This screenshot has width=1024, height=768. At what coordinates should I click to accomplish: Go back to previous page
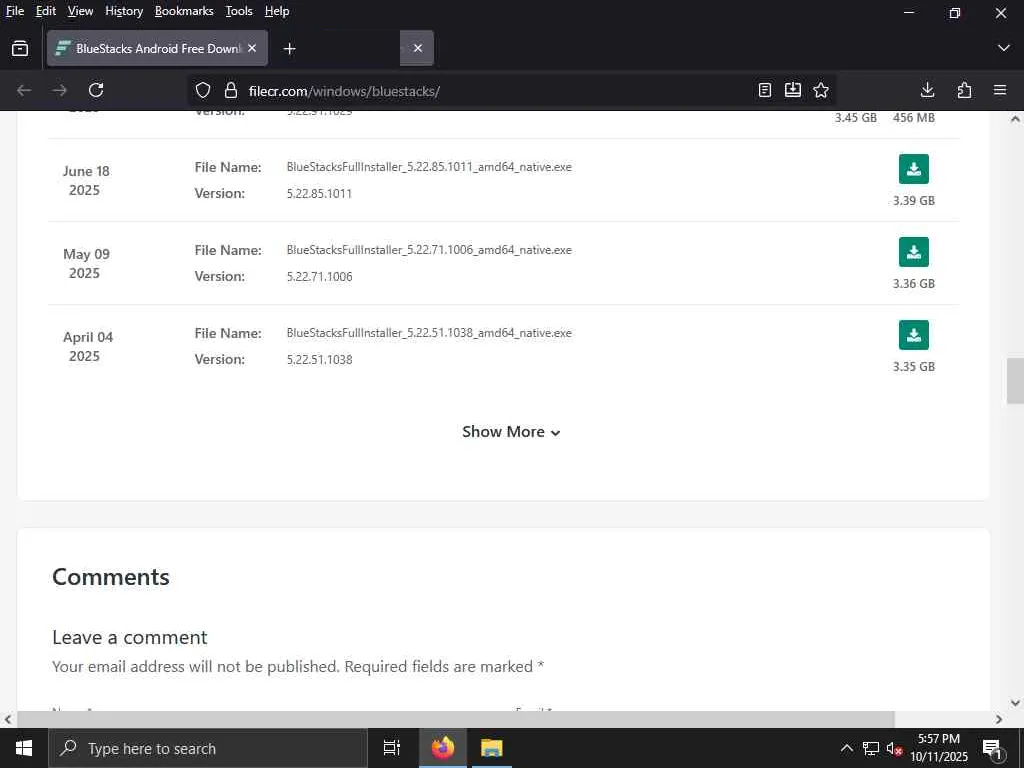click(x=24, y=90)
